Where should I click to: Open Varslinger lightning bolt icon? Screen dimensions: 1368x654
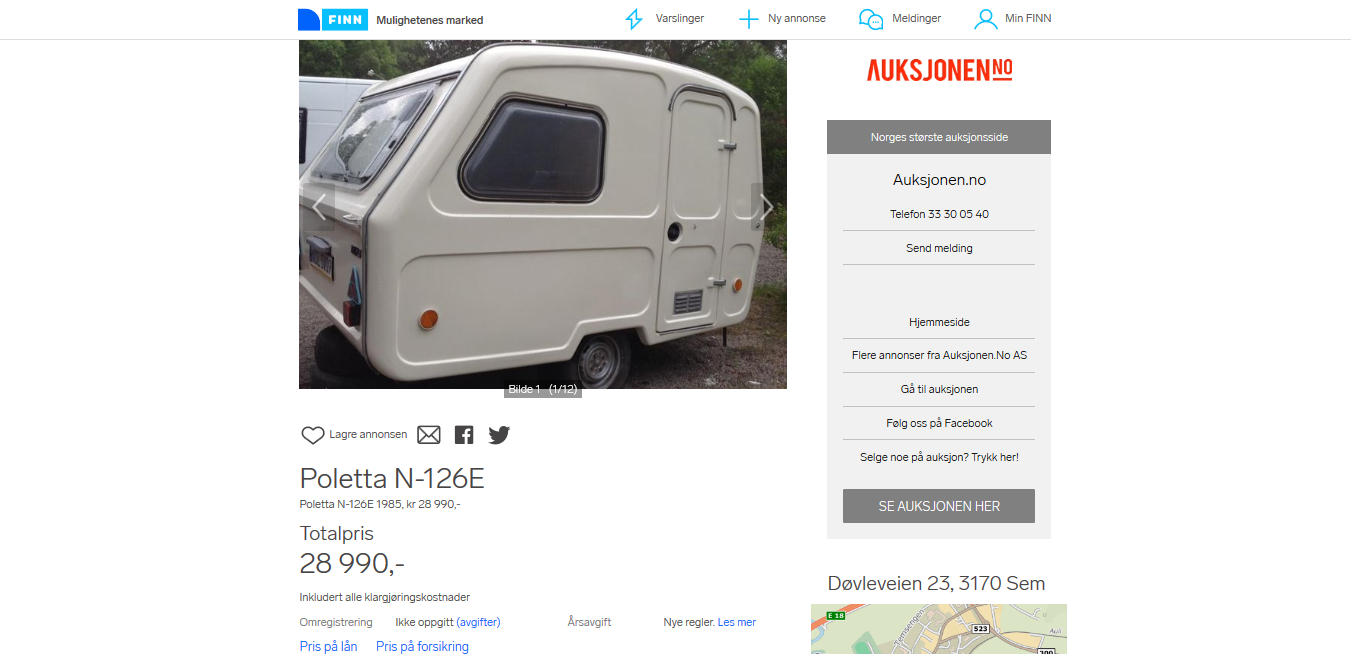click(633, 19)
